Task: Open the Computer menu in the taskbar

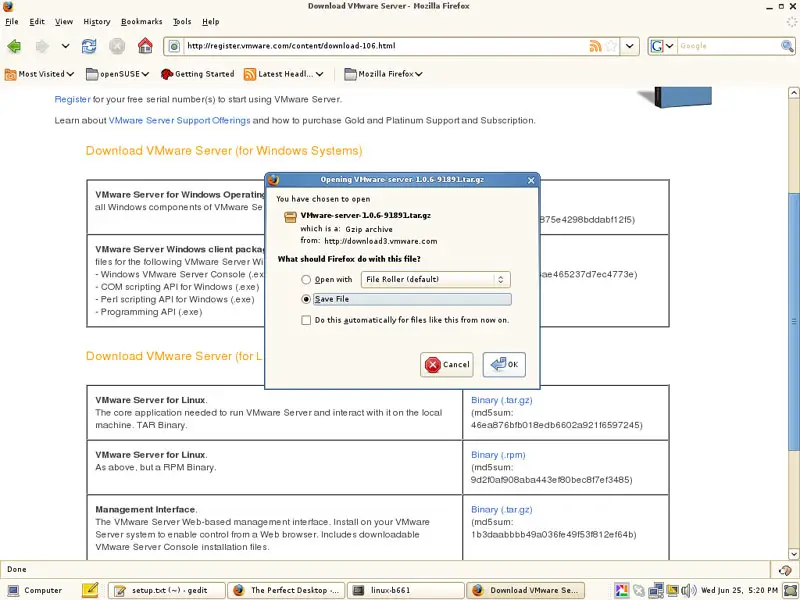Action: coord(35,590)
